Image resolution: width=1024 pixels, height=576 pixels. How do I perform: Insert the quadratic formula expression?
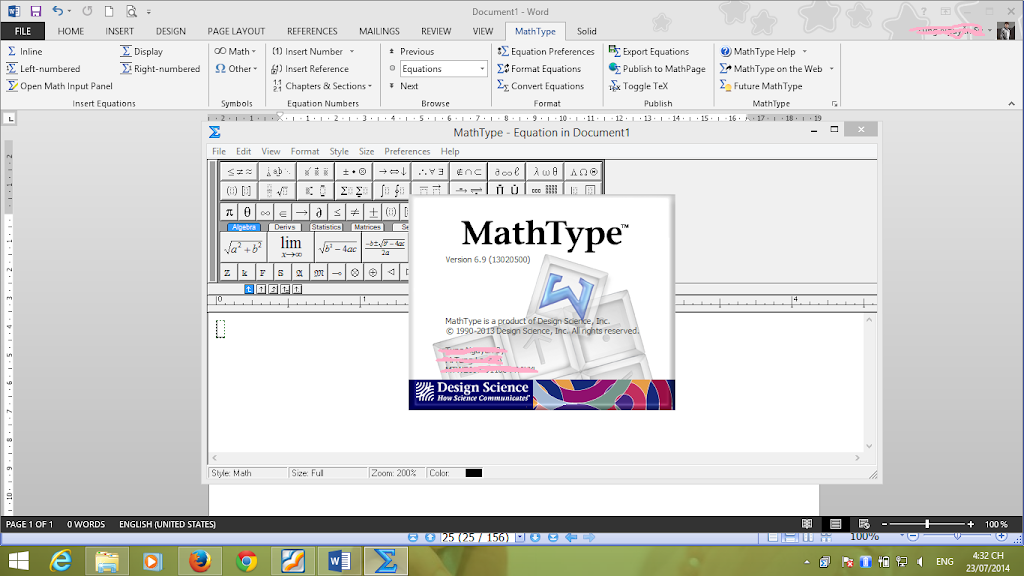pos(385,248)
